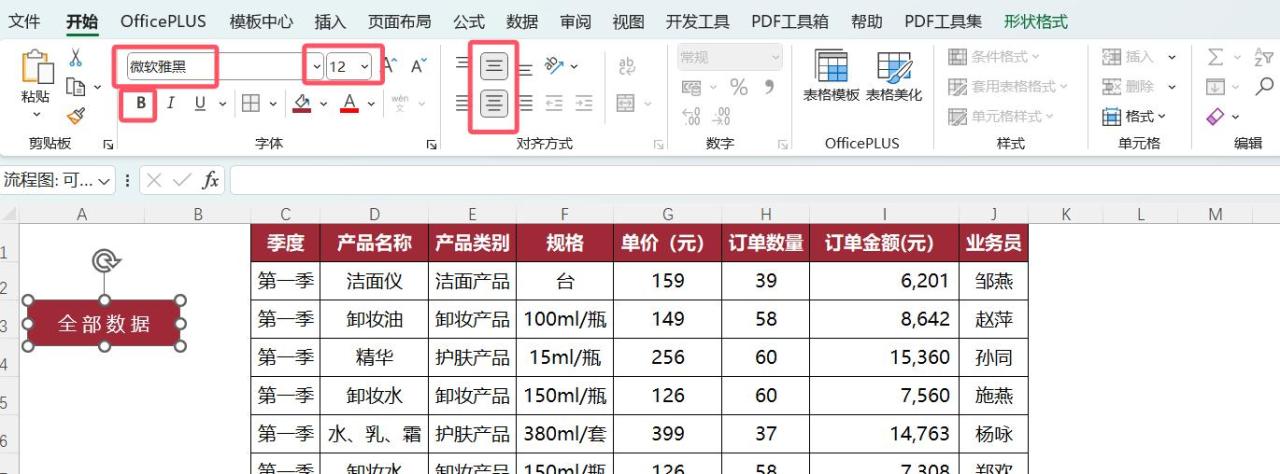Image resolution: width=1280 pixels, height=474 pixels.
Task: Open the 格式 cell format menu
Action: [x=1135, y=117]
